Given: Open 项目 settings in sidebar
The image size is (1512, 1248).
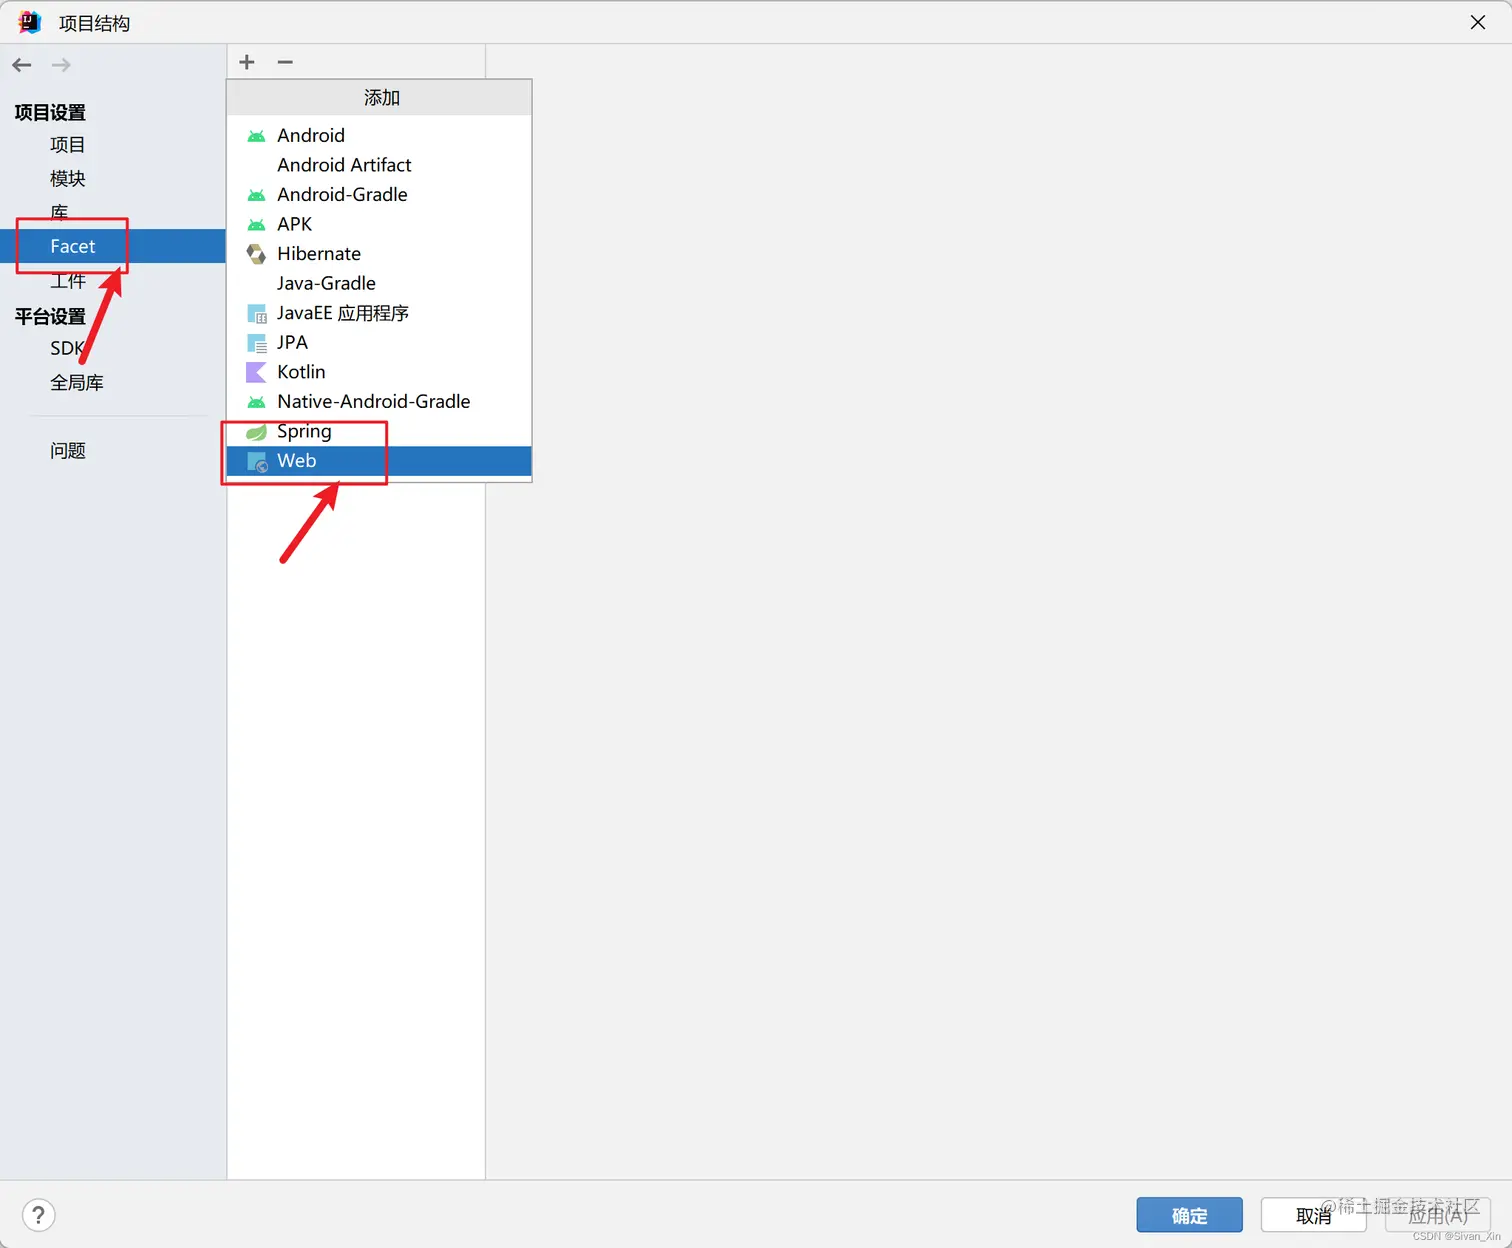Looking at the screenshot, I should tap(68, 145).
